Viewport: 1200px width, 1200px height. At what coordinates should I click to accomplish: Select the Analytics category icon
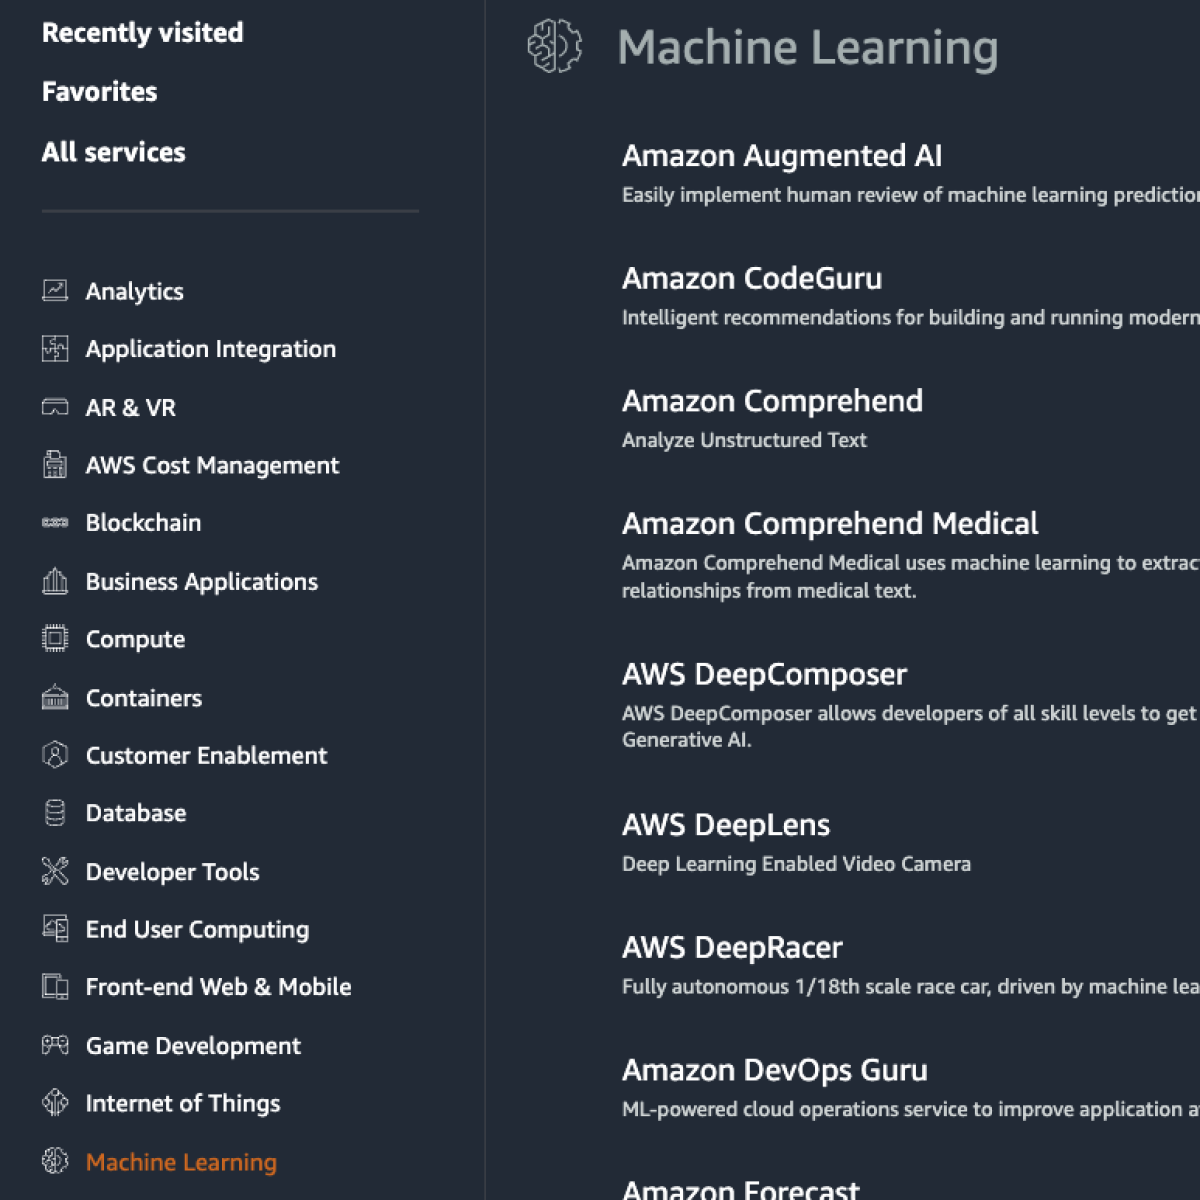55,290
